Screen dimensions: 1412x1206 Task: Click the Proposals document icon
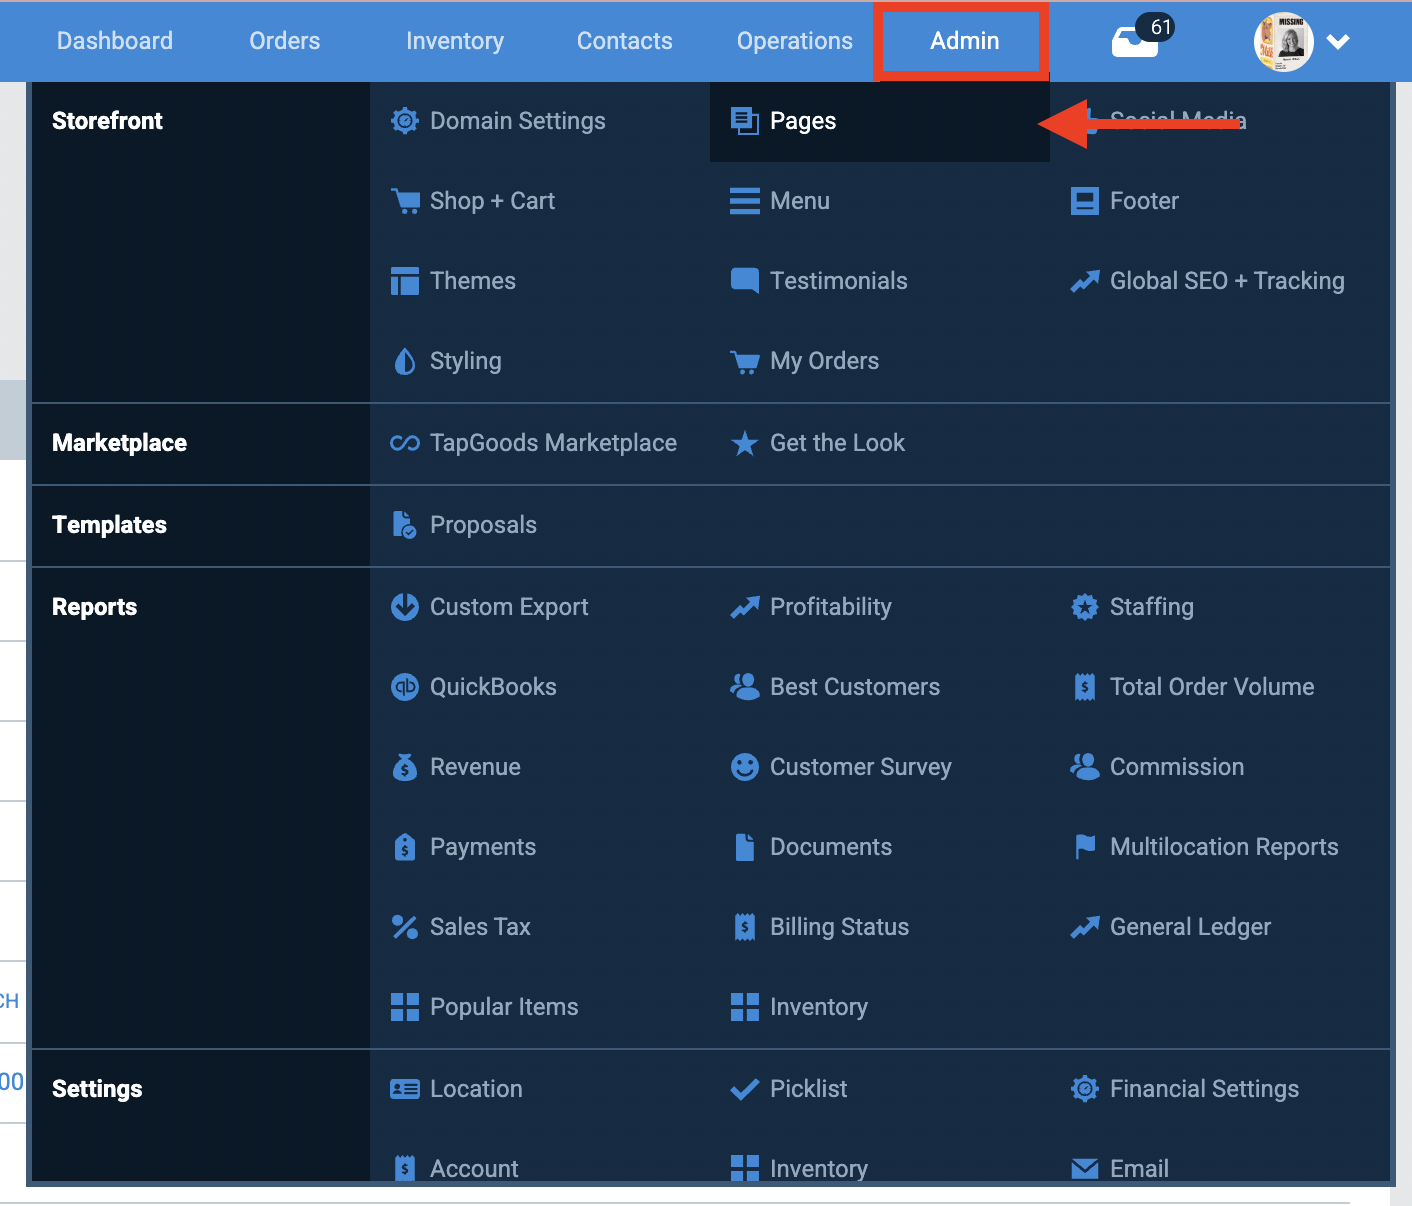tap(404, 524)
